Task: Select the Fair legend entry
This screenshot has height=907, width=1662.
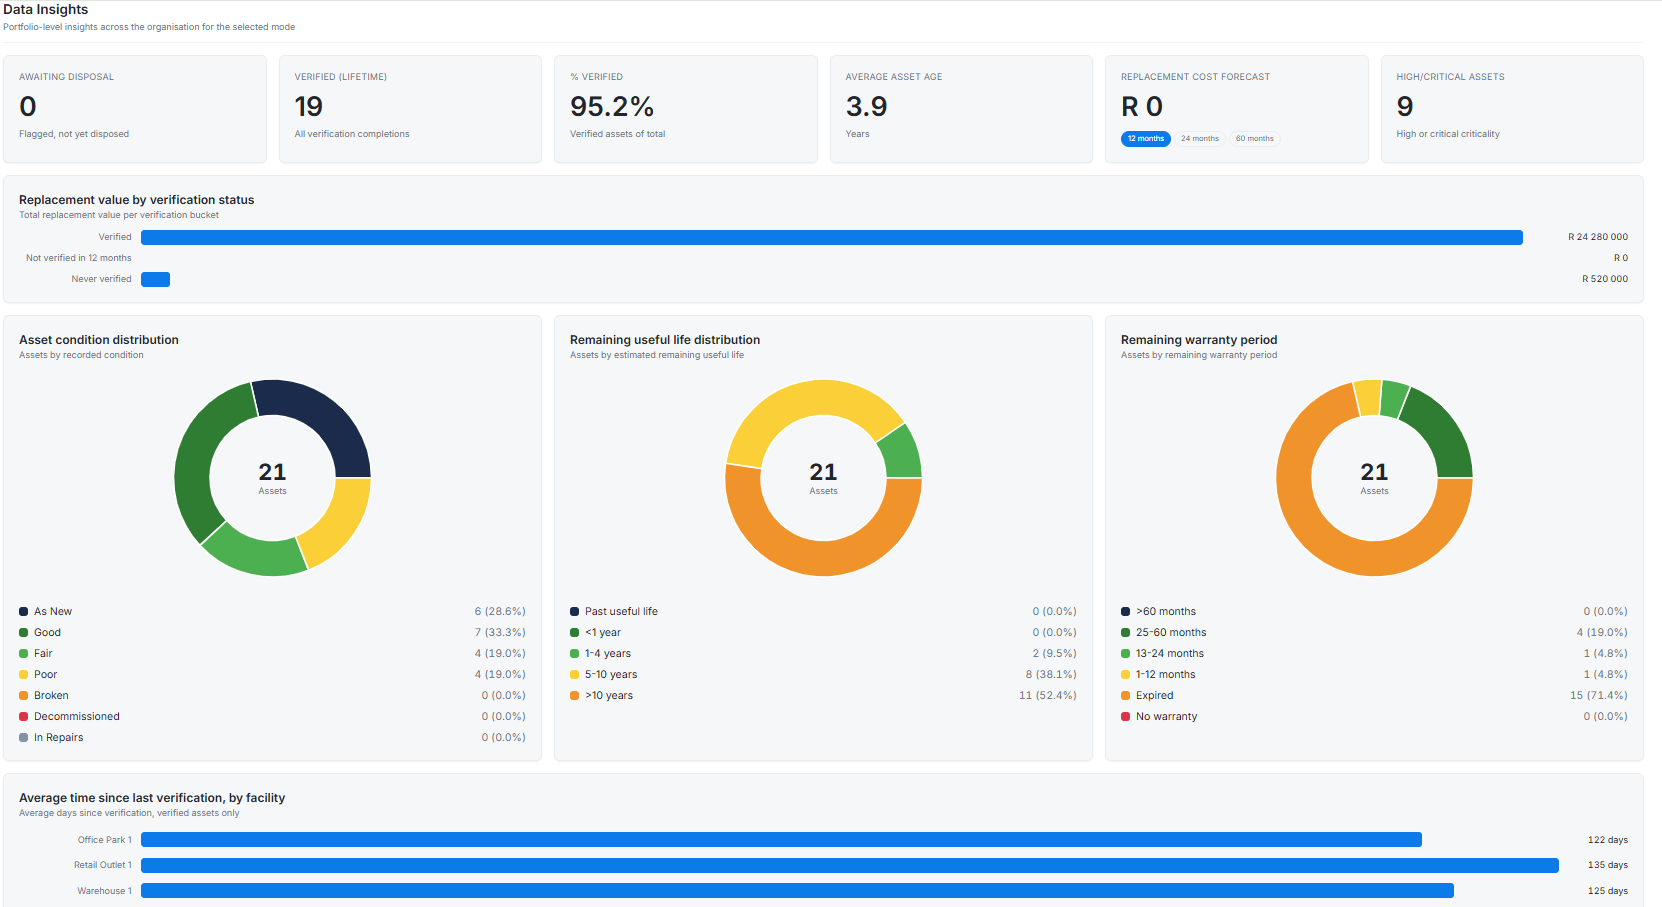Action: coord(272,653)
